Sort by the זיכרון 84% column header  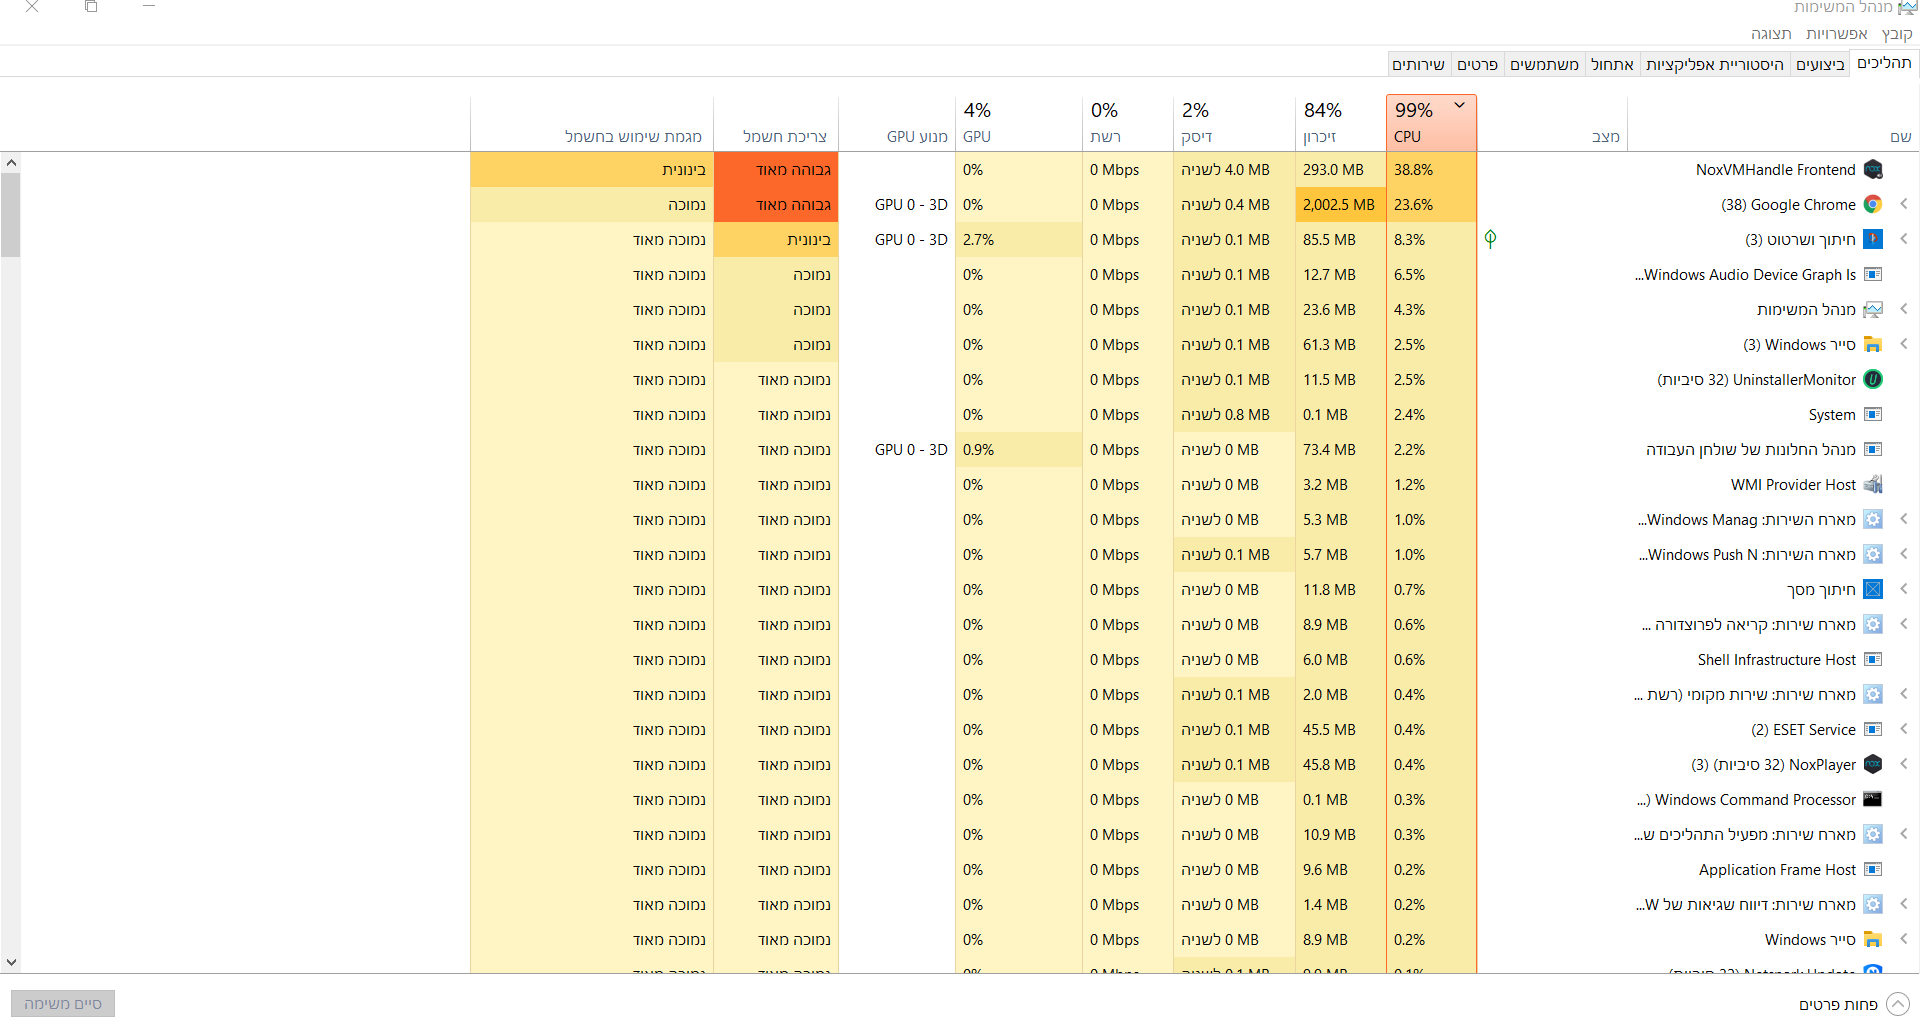1340,123
